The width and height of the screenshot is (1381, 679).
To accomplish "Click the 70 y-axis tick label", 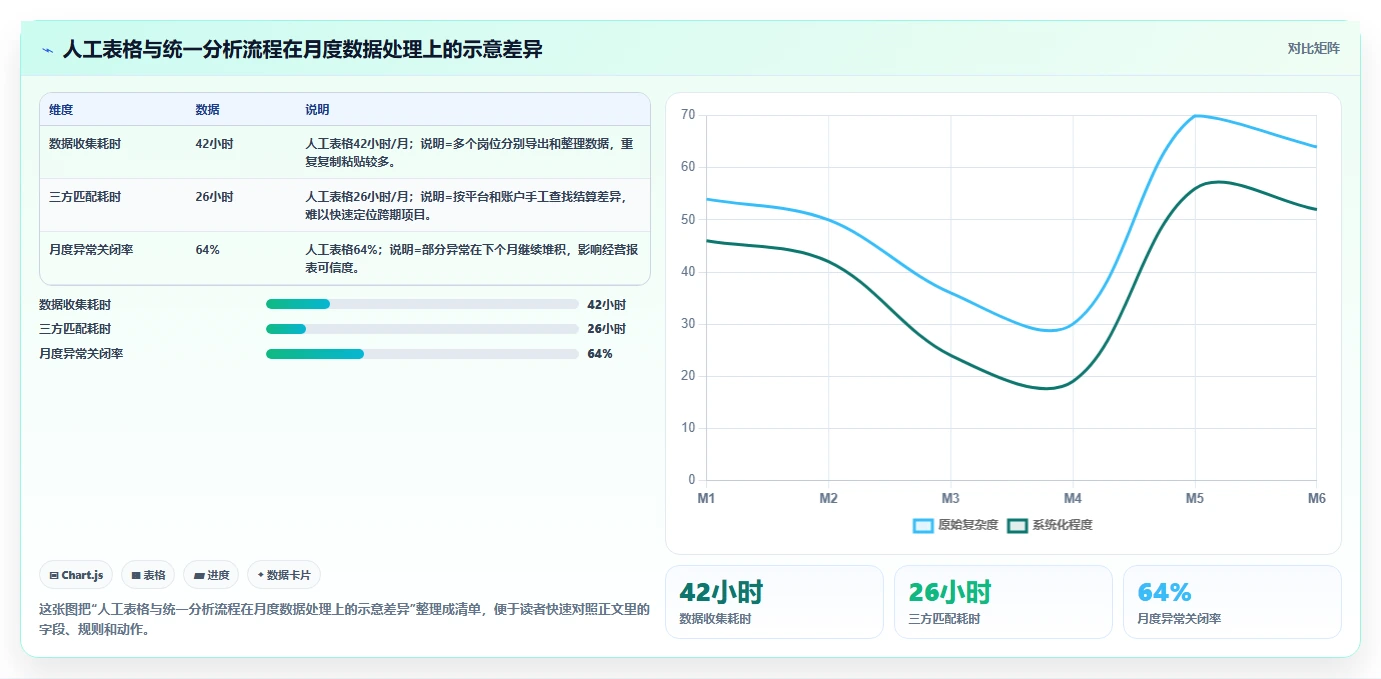I will pyautogui.click(x=688, y=115).
